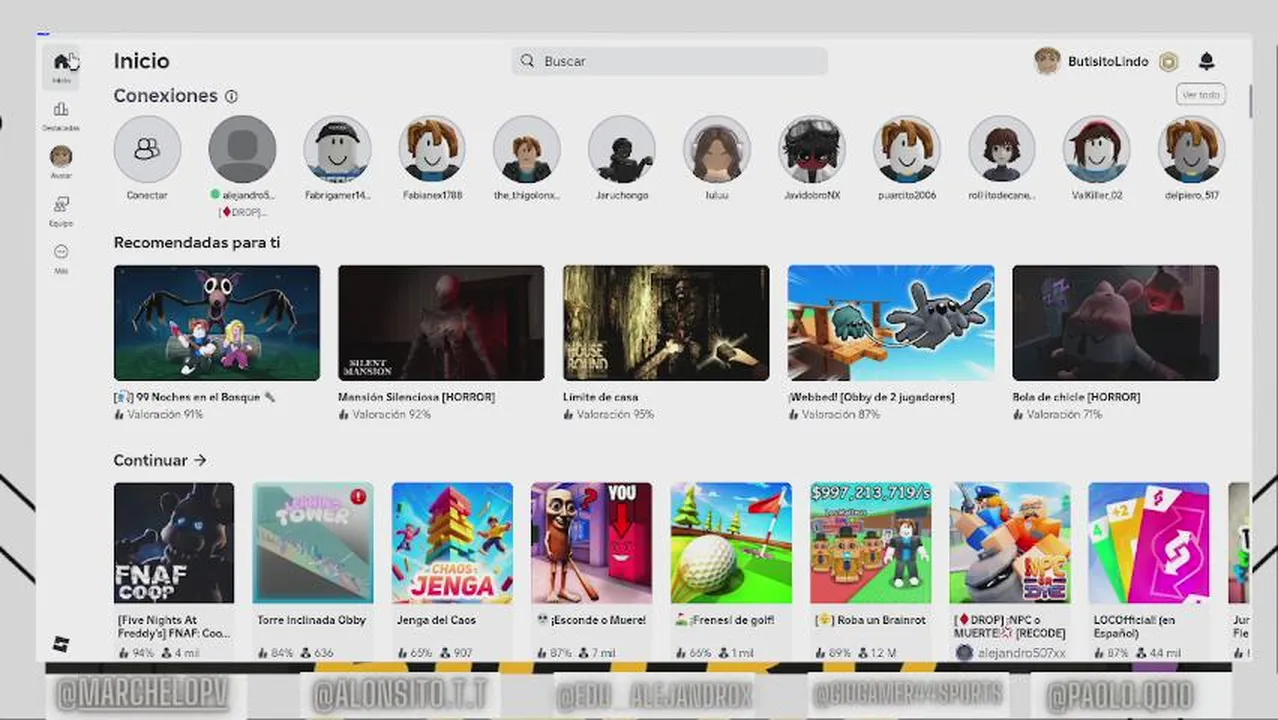
Task: Open ¡Webbed! Obby de 2 jugadores thumbnail
Action: coord(891,323)
